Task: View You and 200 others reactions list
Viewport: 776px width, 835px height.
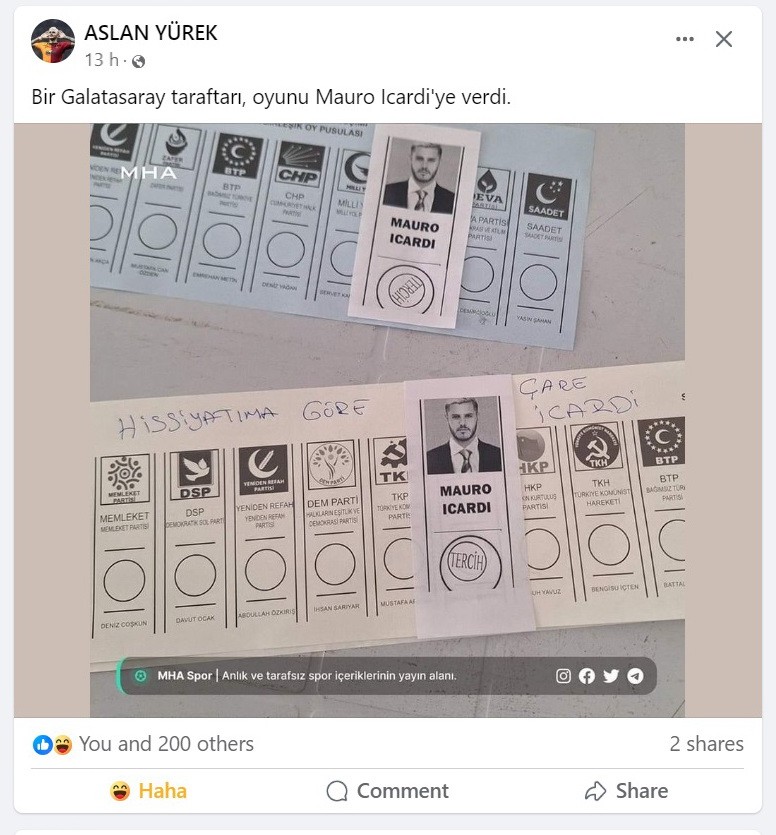Action: point(166,744)
